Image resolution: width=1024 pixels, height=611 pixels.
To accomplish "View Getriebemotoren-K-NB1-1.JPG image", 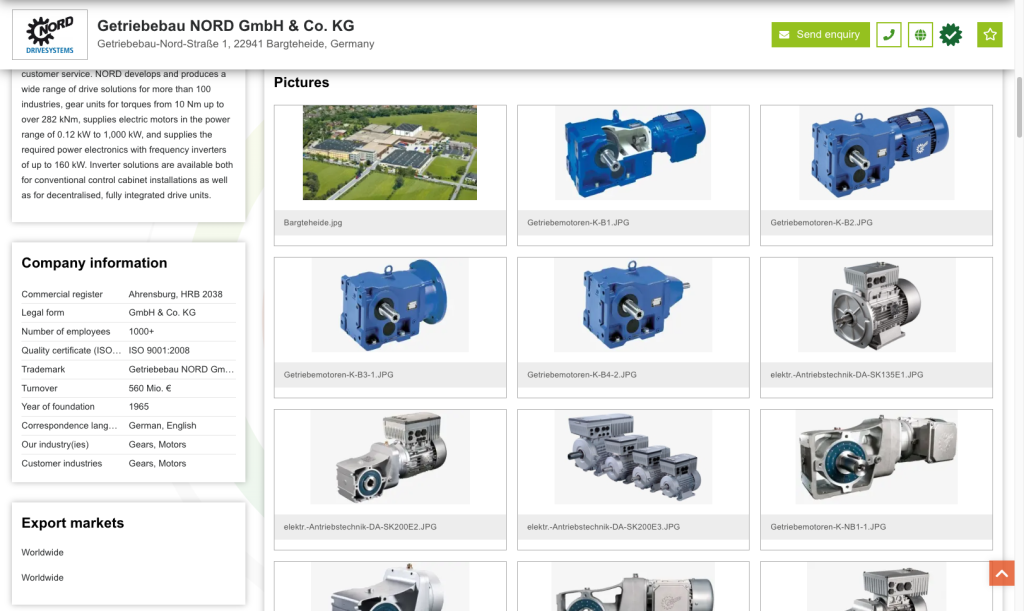I will pyautogui.click(x=876, y=457).
